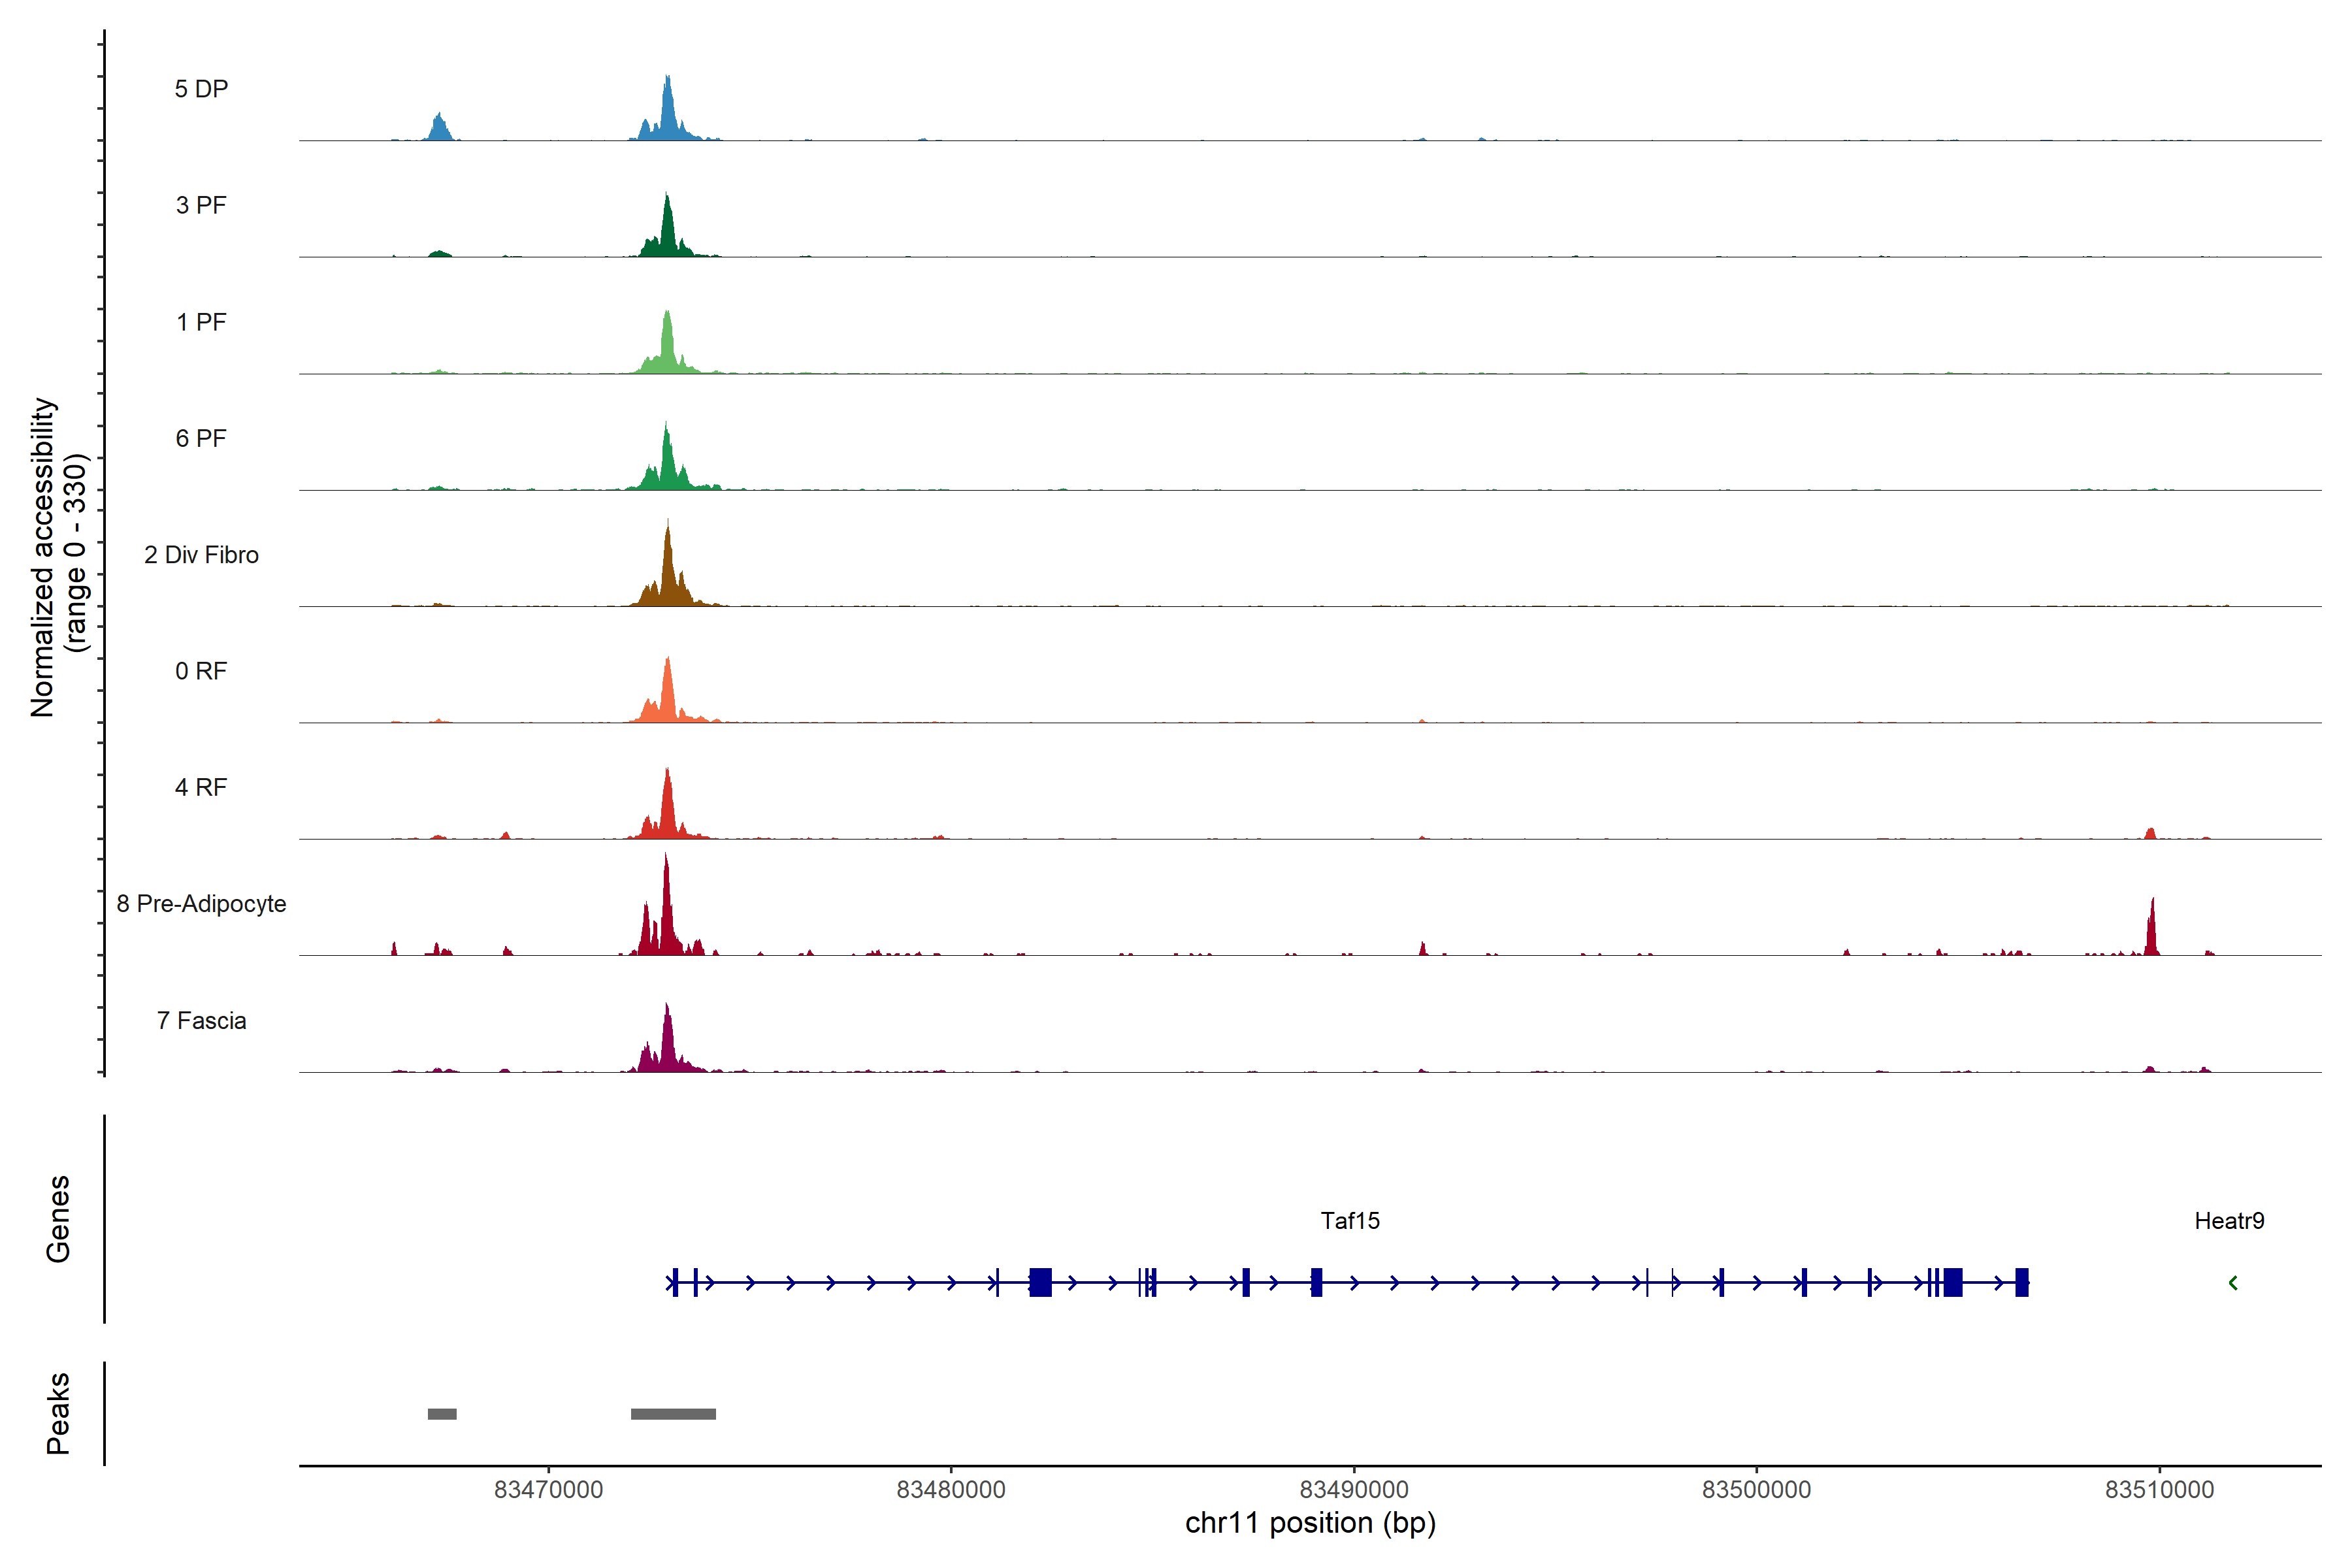This screenshot has width=2352, height=1568.
Task: Click the 3 PF track label
Action: click(x=201, y=205)
